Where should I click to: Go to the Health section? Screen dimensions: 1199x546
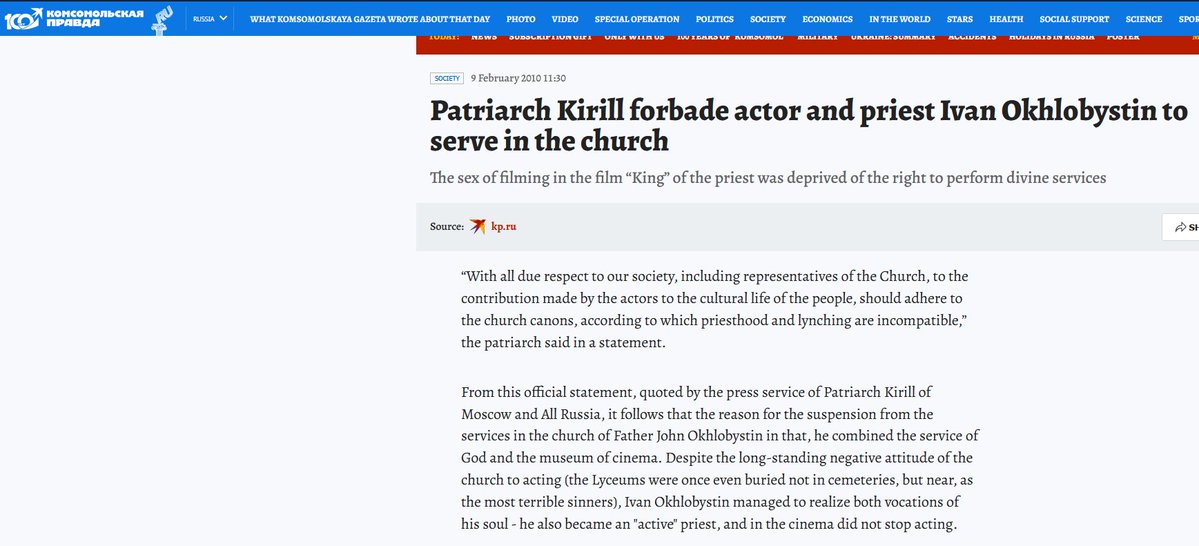pyautogui.click(x=1006, y=19)
